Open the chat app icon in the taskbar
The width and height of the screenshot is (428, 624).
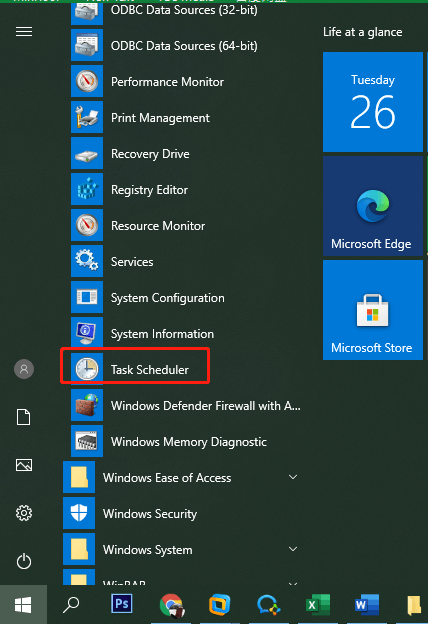pyautogui.click(x=269, y=605)
